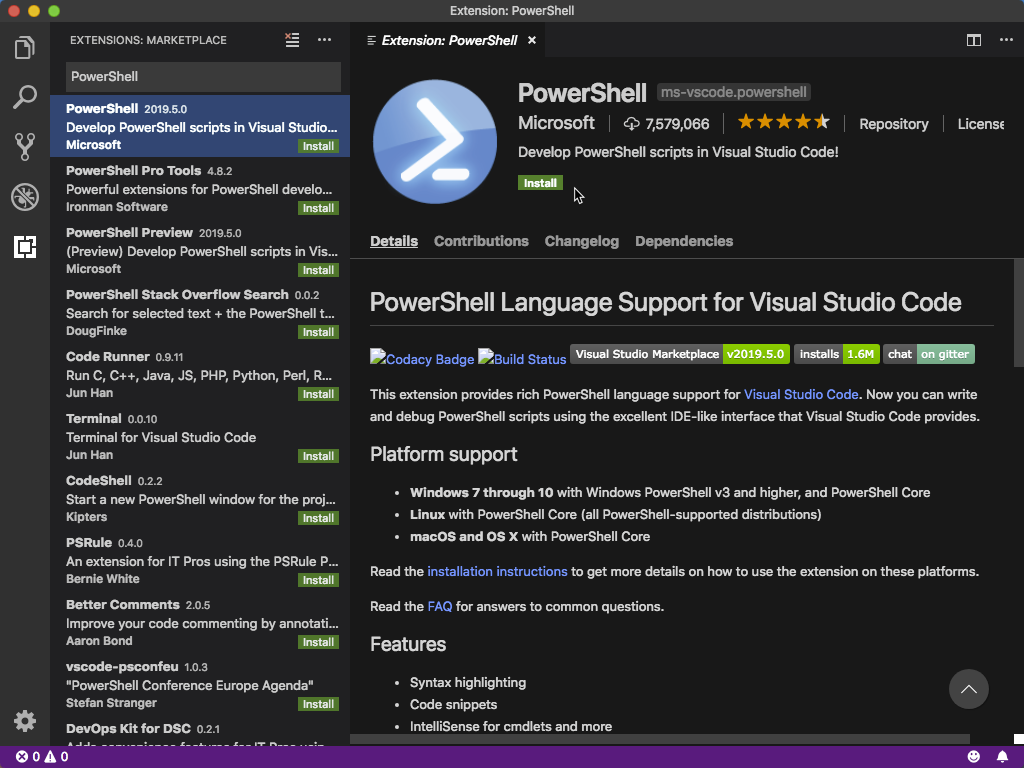Close the Extension: PowerShell tab

[x=532, y=40]
